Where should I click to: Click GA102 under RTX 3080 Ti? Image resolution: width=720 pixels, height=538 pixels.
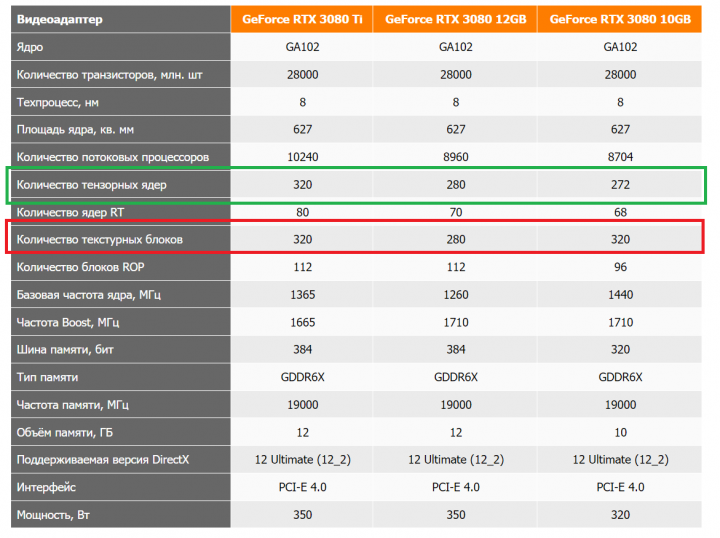click(x=303, y=47)
